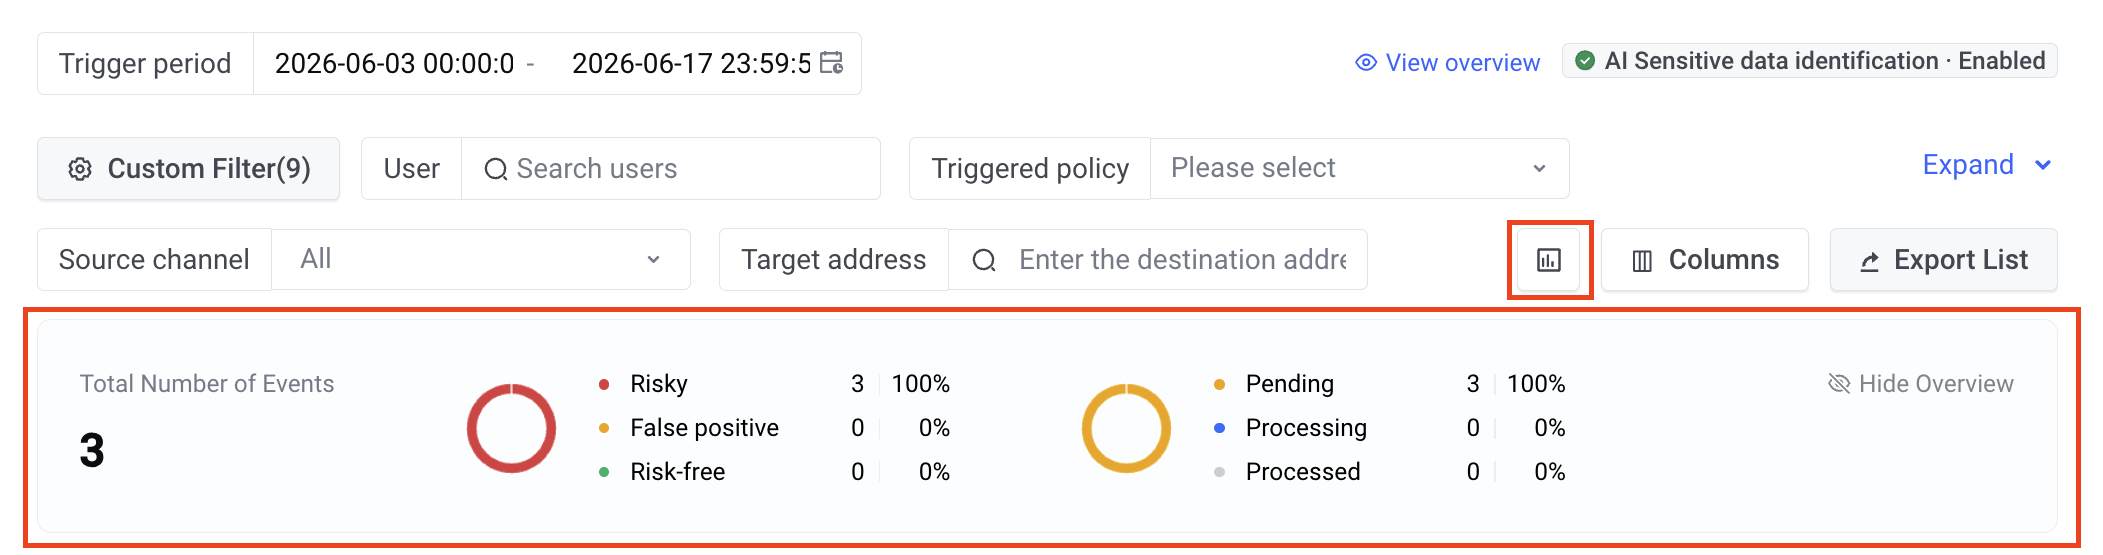Click the magnifier icon in Search users

495,169
